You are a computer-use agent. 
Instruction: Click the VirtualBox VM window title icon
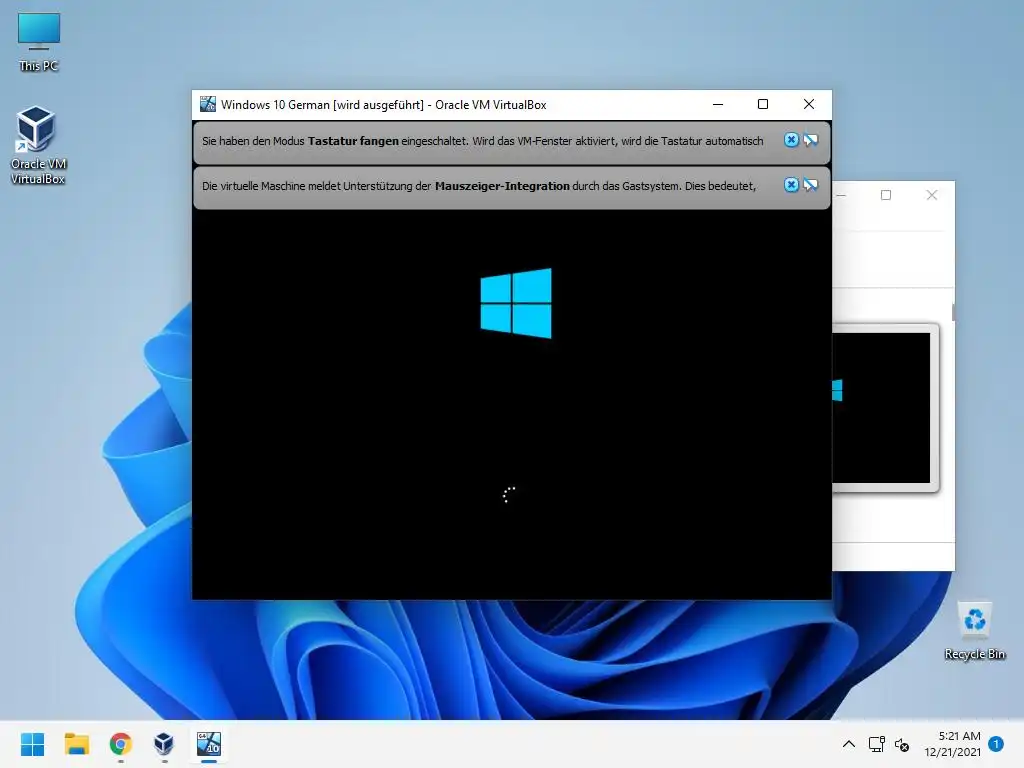point(208,104)
